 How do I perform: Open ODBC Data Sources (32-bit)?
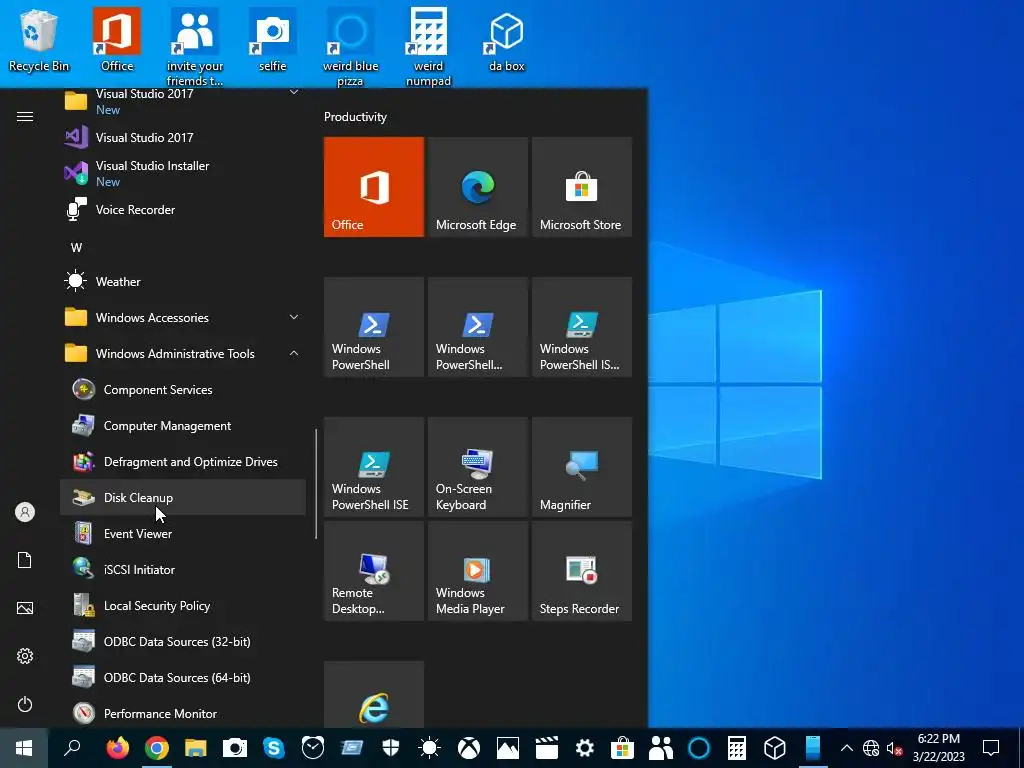click(x=183, y=641)
